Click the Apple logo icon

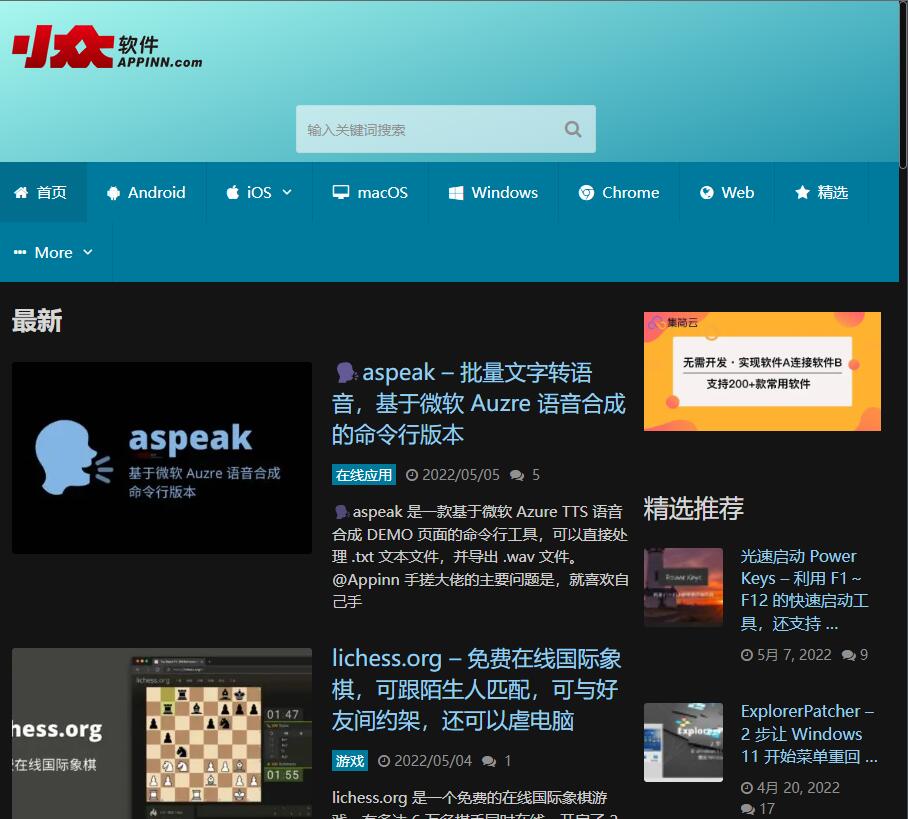pos(232,192)
